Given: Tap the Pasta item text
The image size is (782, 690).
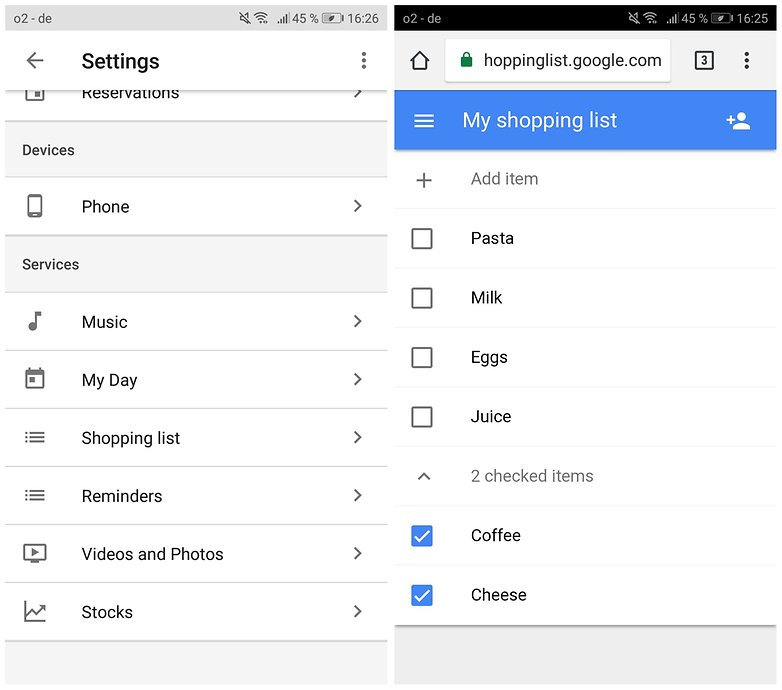Looking at the screenshot, I should pos(492,238).
